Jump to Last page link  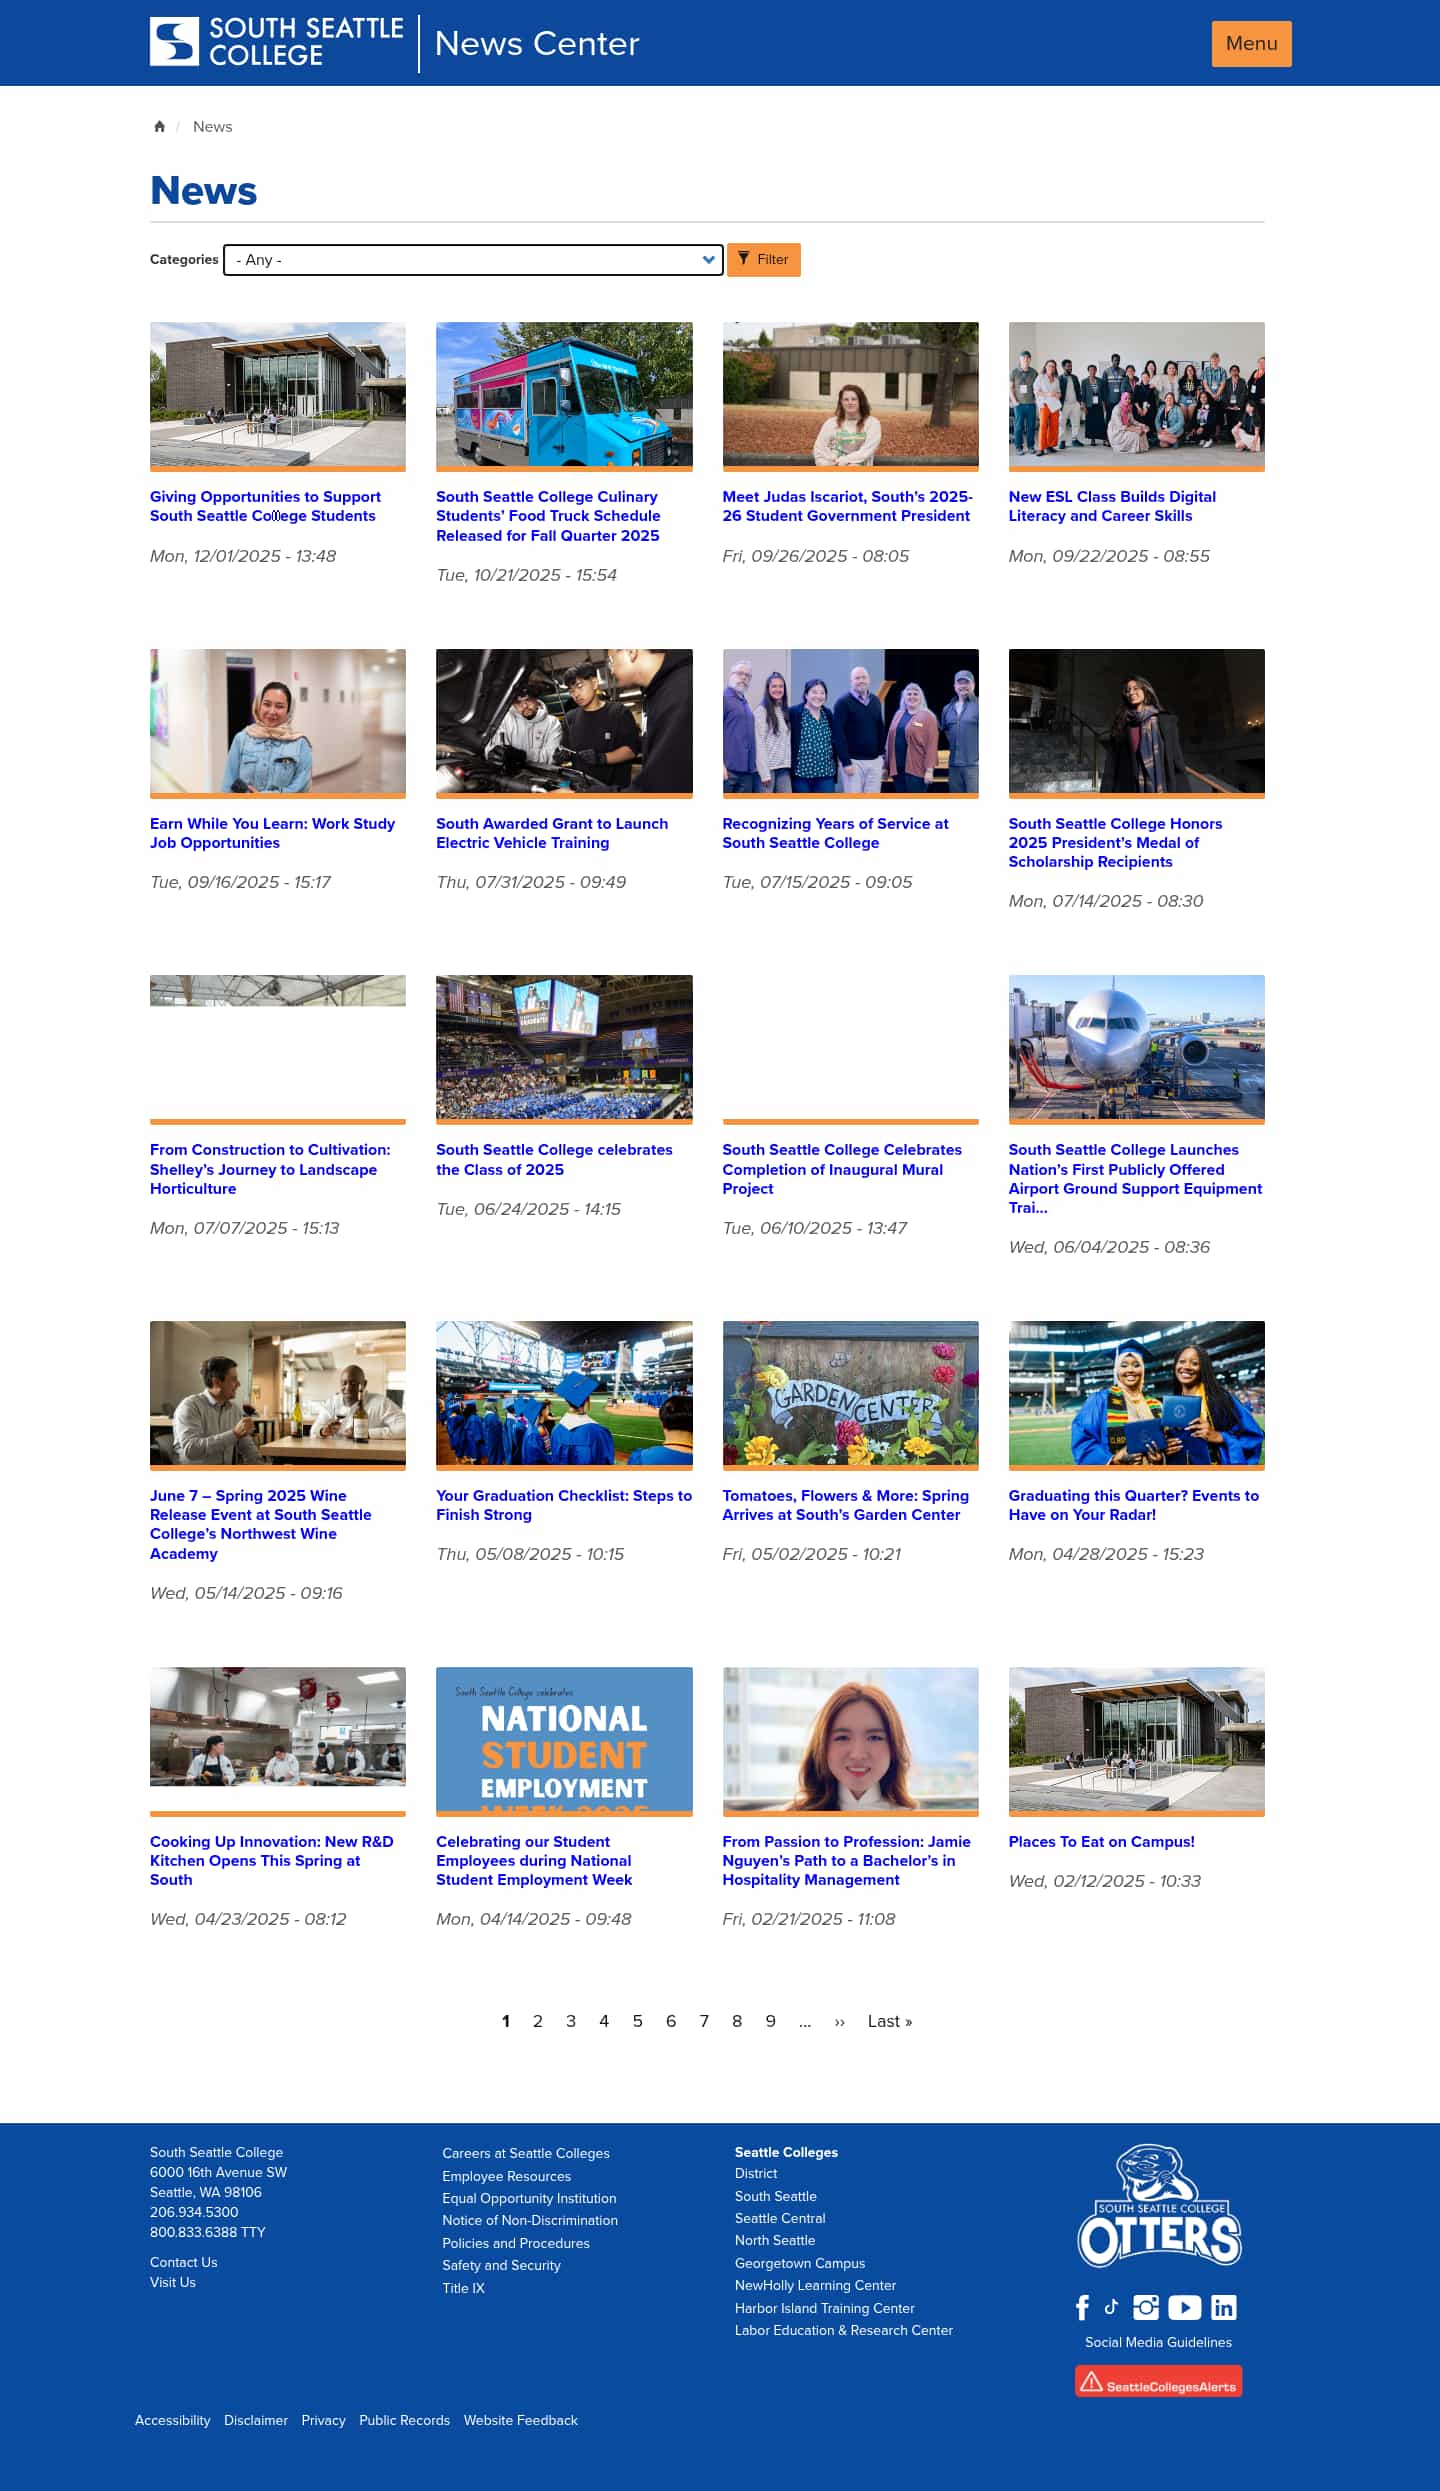(x=889, y=2021)
